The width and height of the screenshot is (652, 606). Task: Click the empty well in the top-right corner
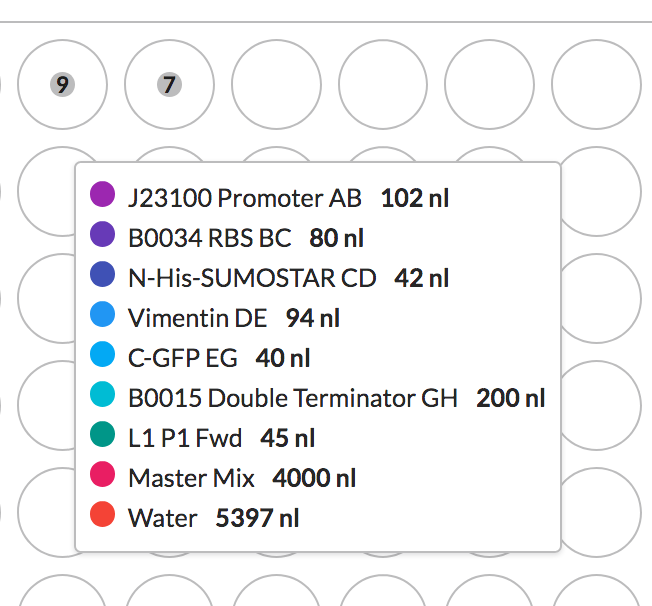596,85
